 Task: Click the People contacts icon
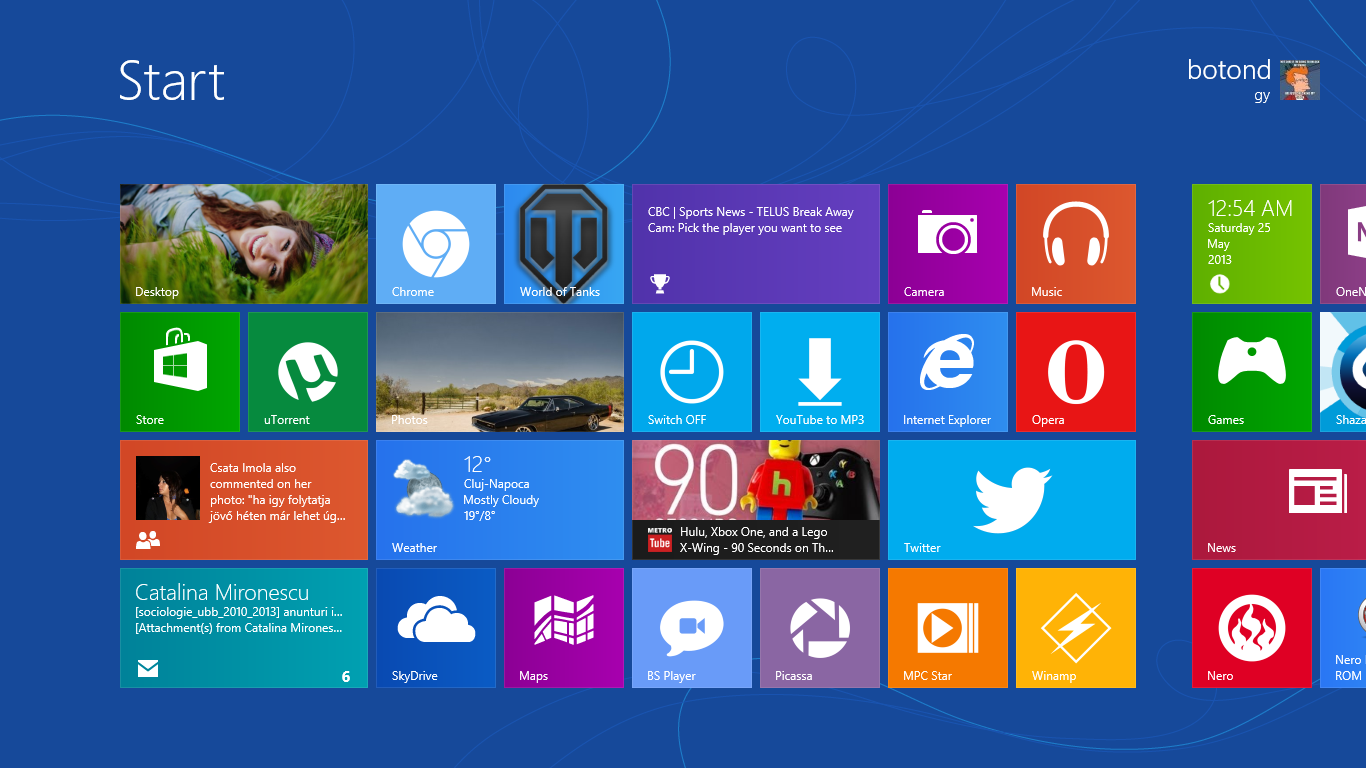pos(148,540)
